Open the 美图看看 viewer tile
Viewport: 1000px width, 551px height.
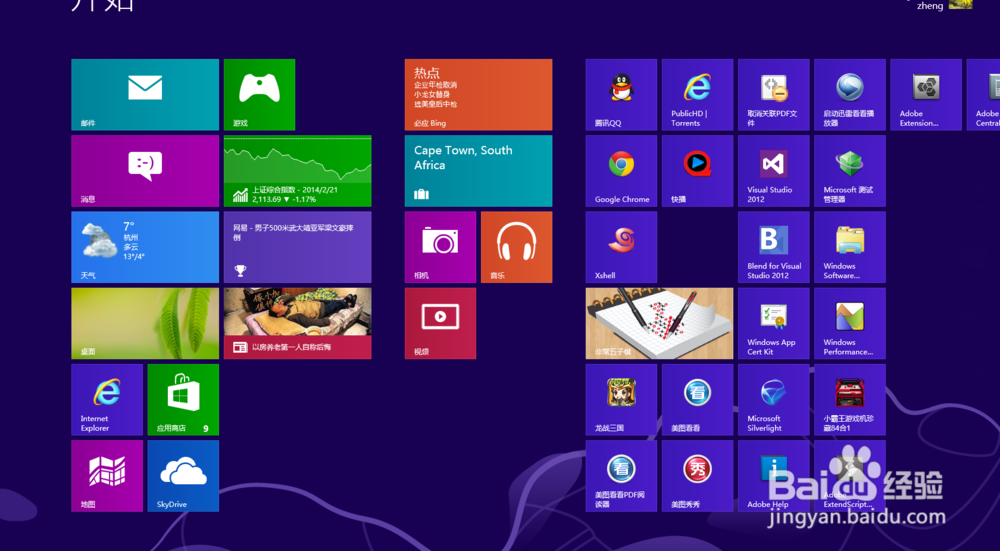pos(697,400)
